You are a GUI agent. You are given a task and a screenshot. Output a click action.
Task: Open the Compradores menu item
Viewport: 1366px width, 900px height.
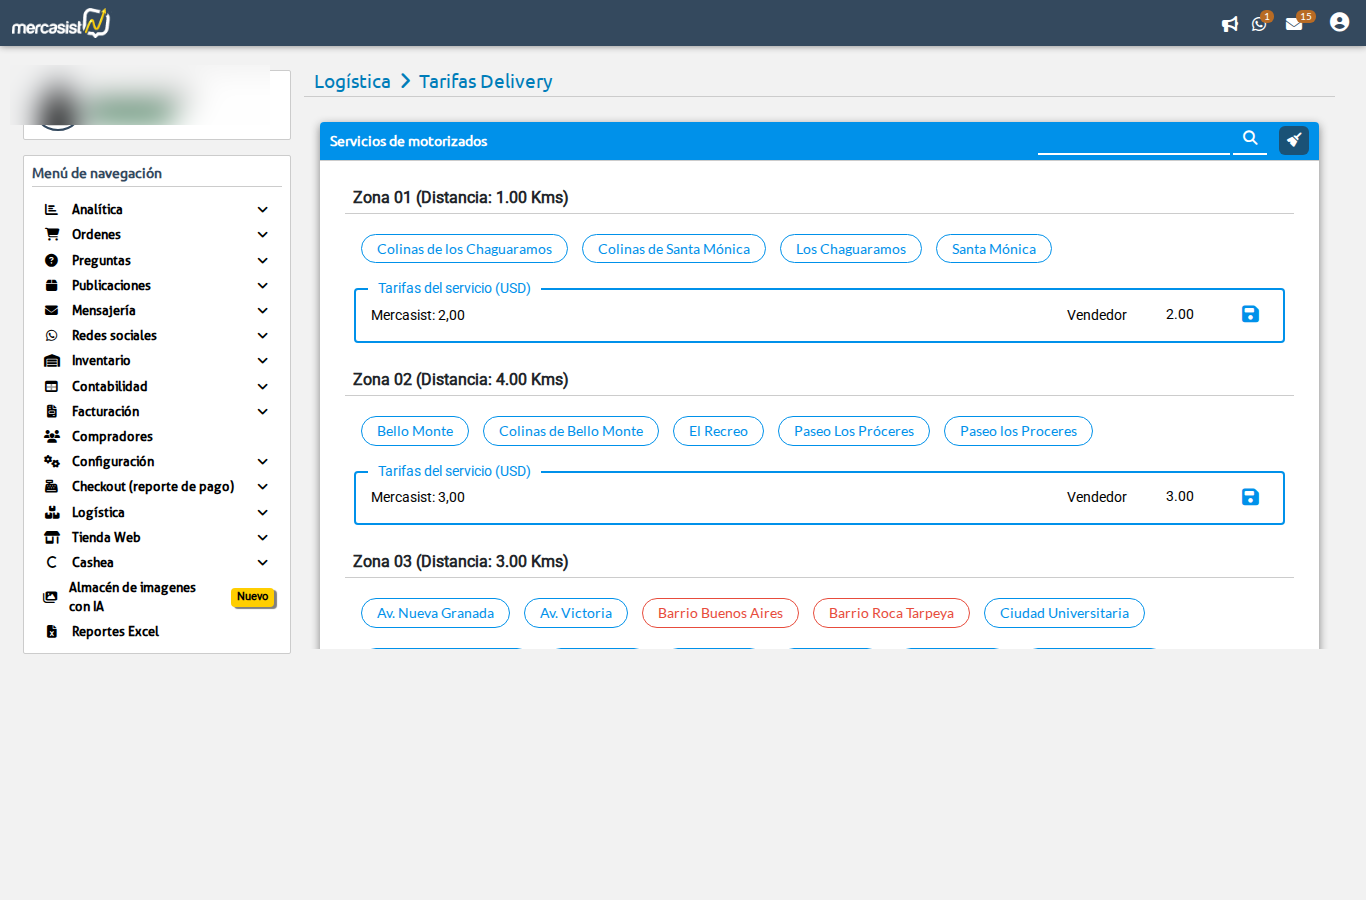coord(112,437)
